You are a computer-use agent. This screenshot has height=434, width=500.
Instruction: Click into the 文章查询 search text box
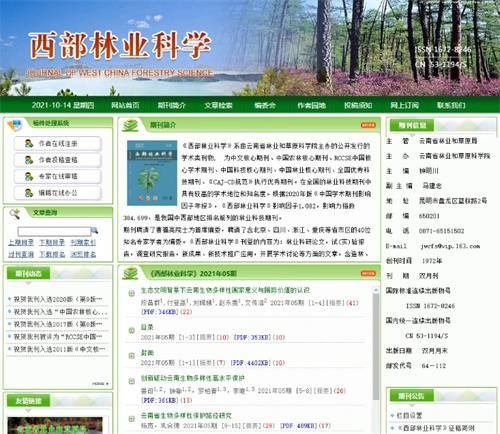point(54,231)
